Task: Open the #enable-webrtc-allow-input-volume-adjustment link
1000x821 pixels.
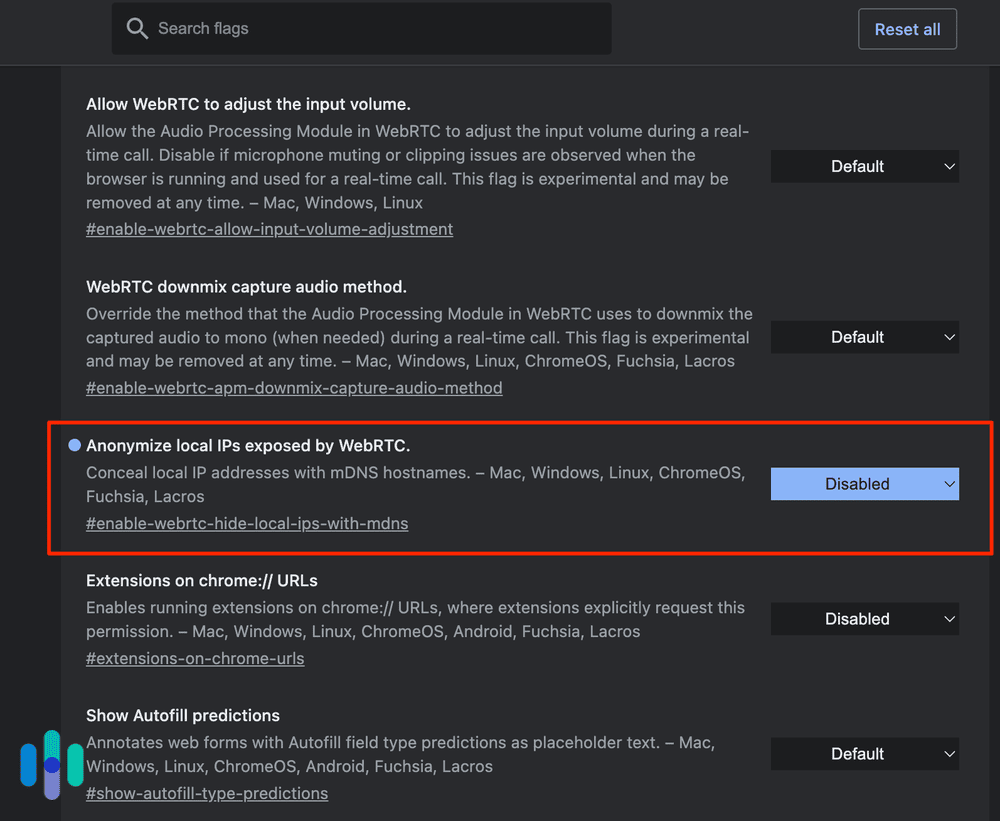Action: pos(269,229)
